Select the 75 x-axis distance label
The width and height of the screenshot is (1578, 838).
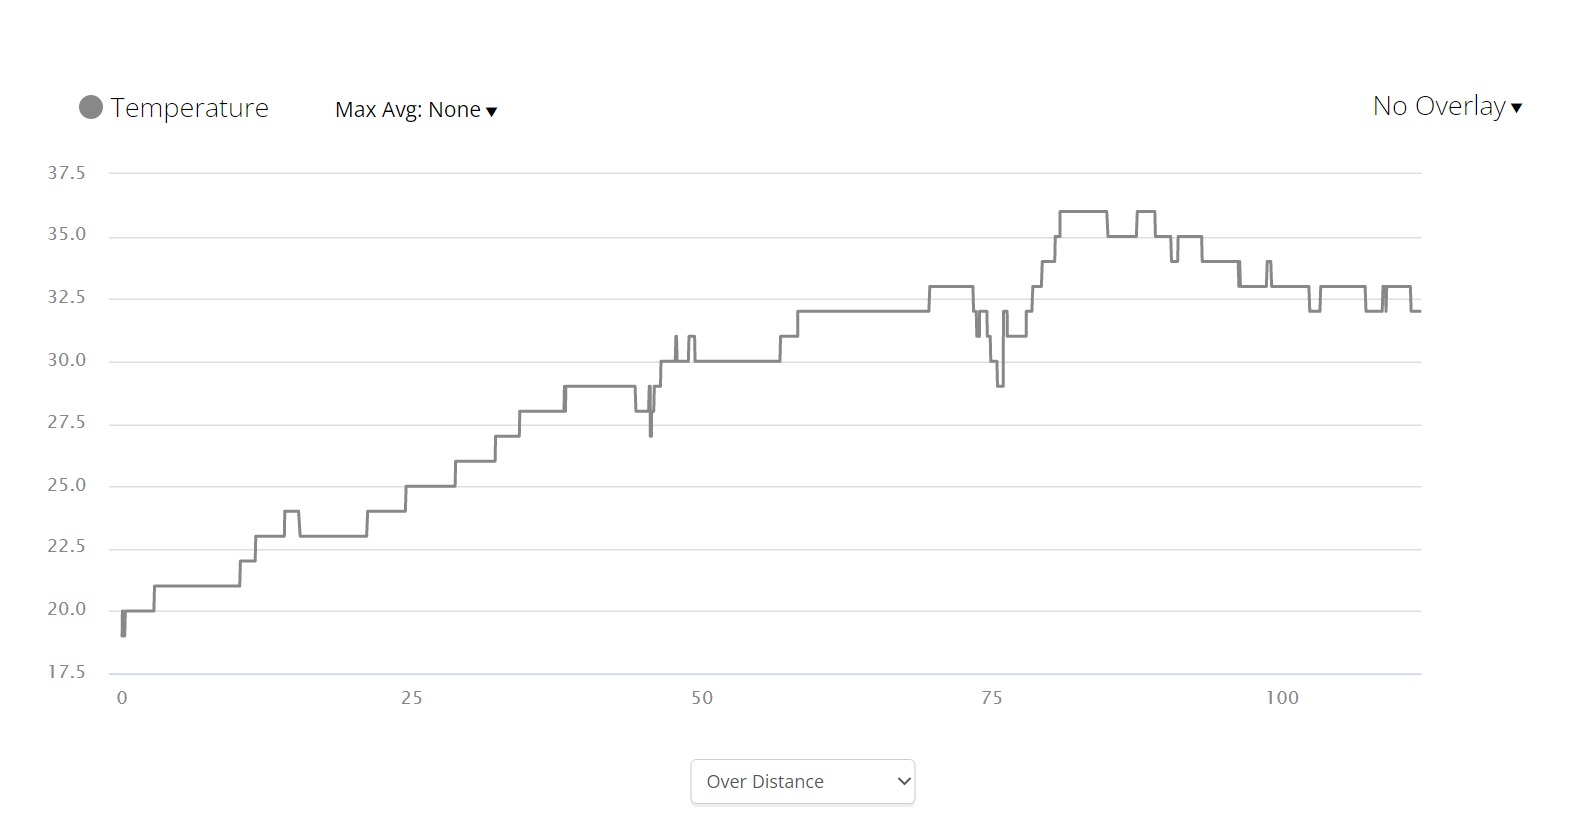(991, 698)
